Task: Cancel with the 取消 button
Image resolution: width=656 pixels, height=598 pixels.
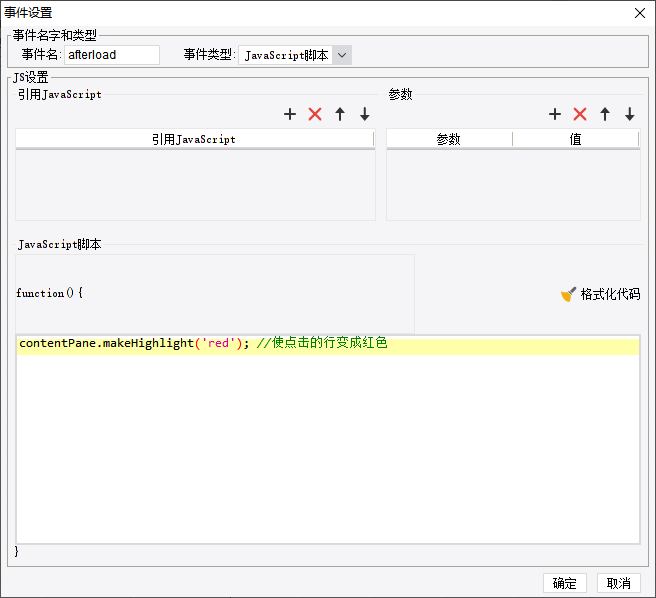Action: coord(618,583)
